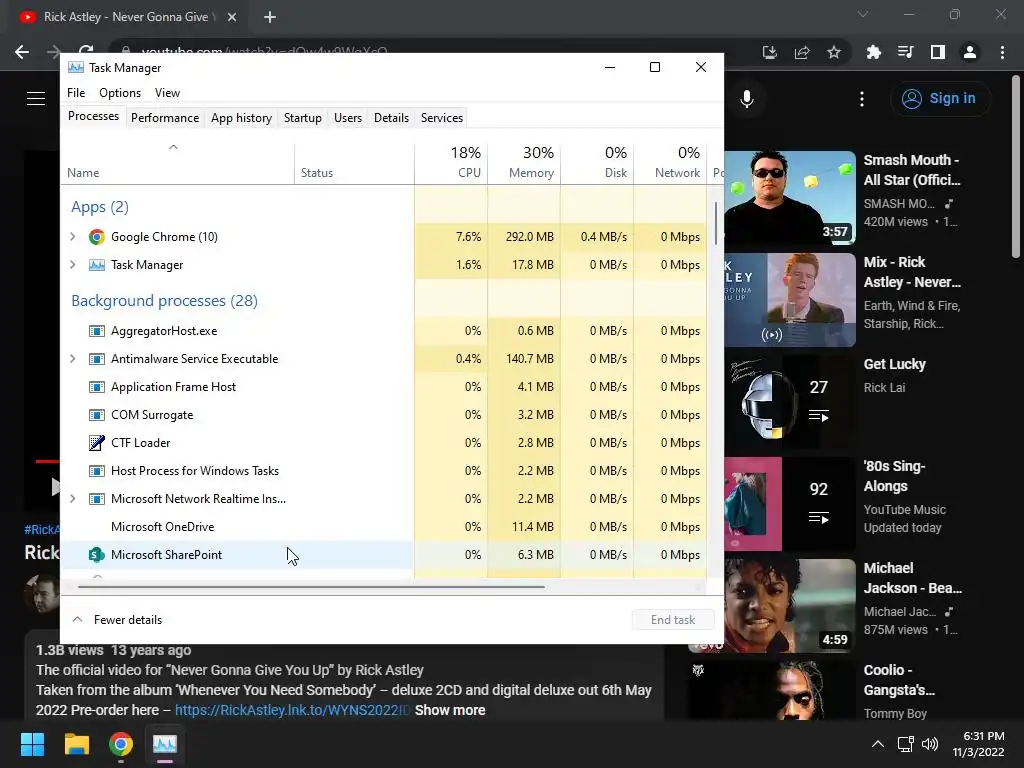This screenshot has width=1024, height=768.
Task: Open Michael Jackson Beat It thumbnail
Action: tap(790, 605)
